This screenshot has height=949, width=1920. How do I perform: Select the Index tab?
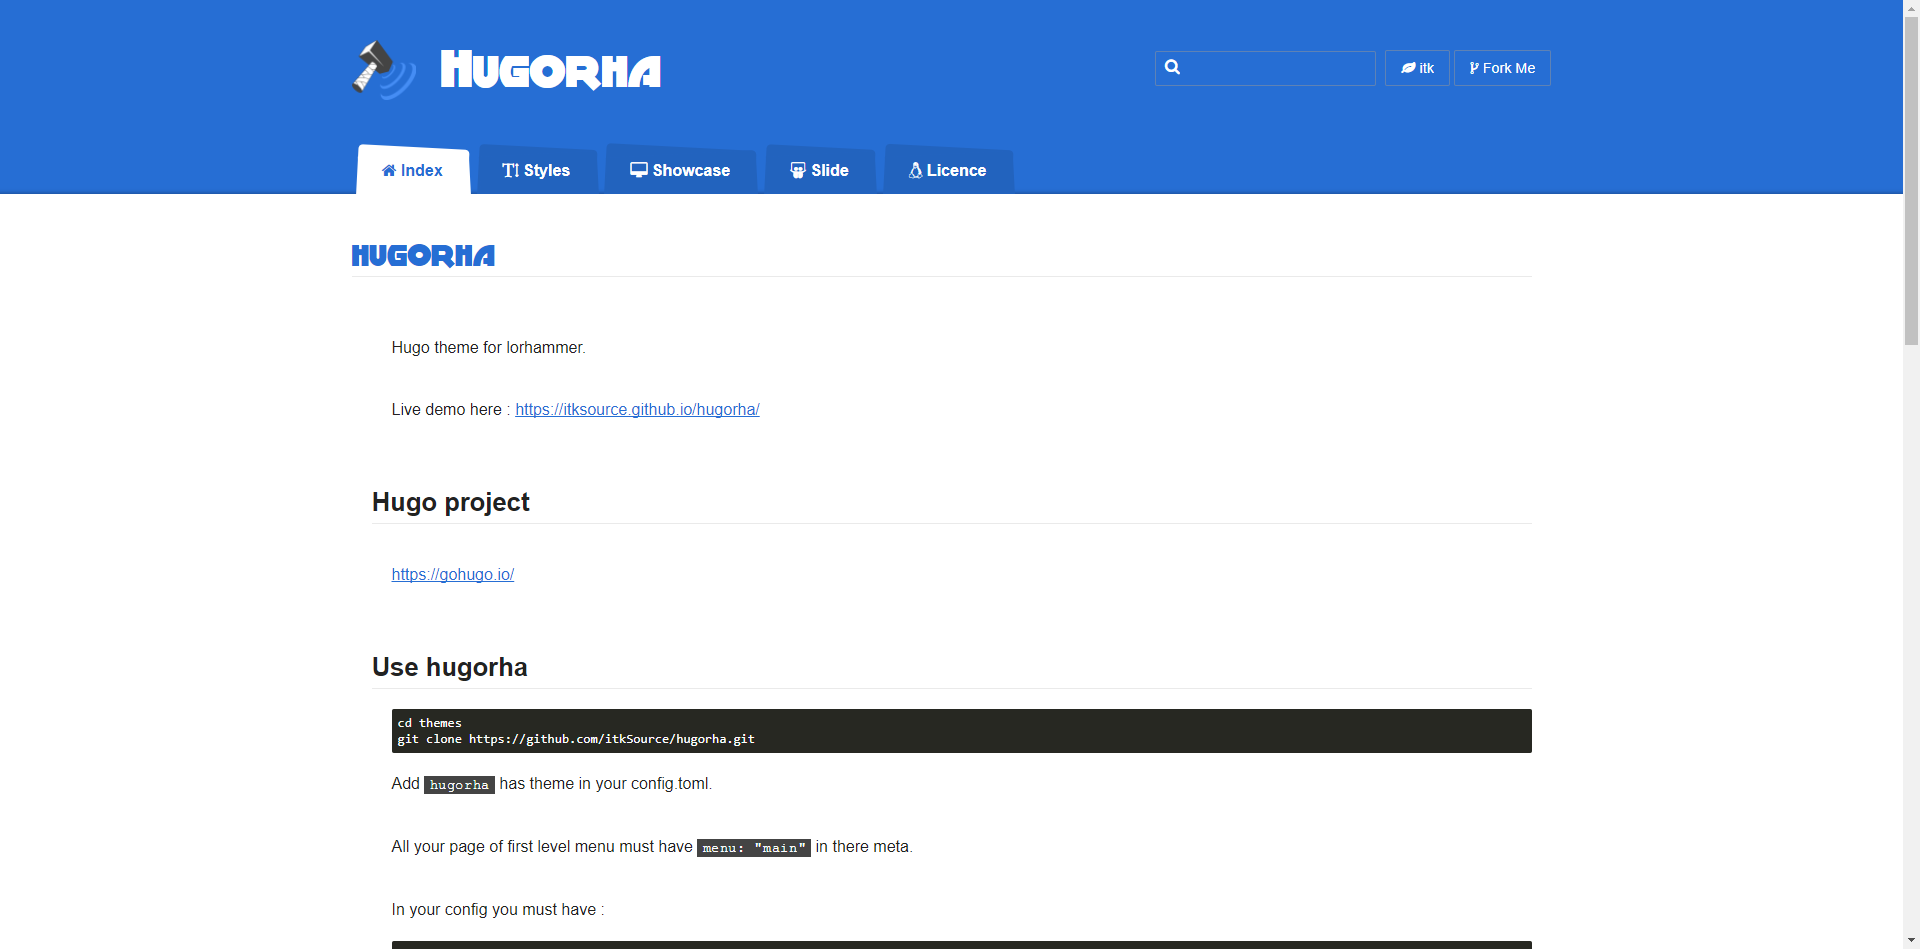pyautogui.click(x=413, y=170)
